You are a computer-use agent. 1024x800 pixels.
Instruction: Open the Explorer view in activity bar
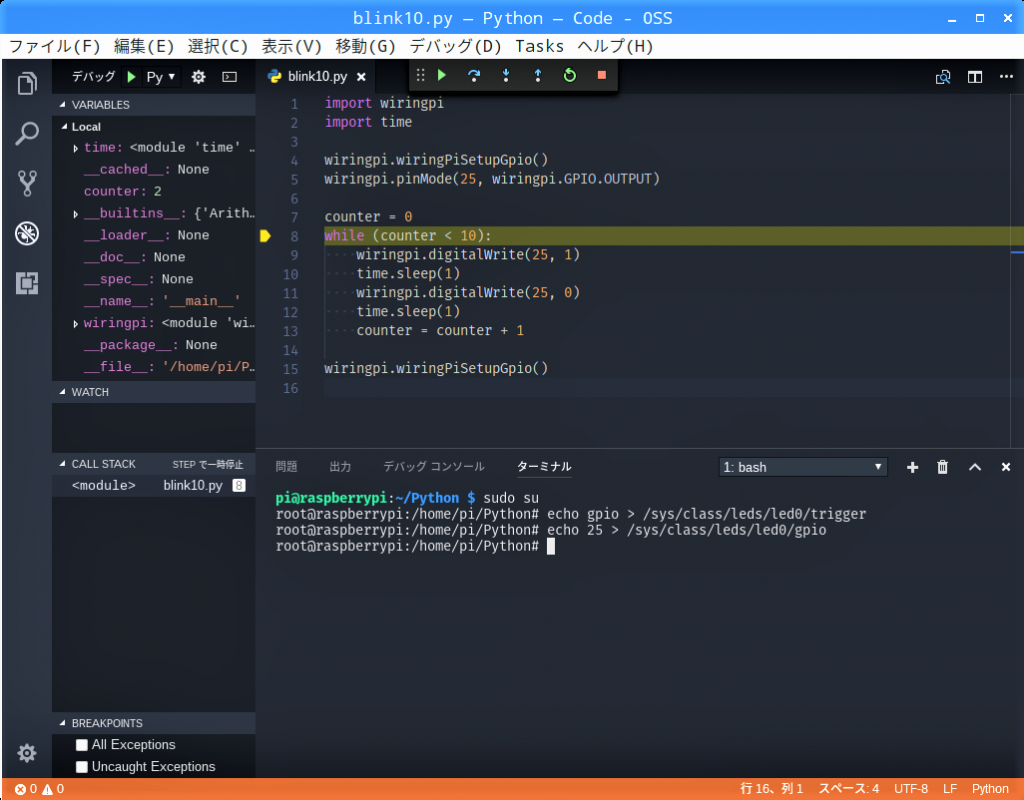tap(27, 84)
